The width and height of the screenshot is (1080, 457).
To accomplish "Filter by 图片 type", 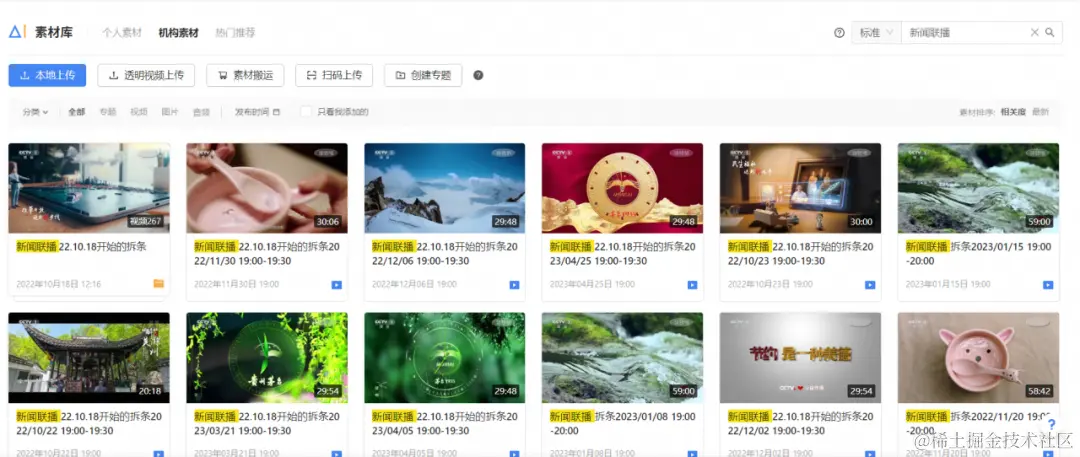I will click(170, 112).
